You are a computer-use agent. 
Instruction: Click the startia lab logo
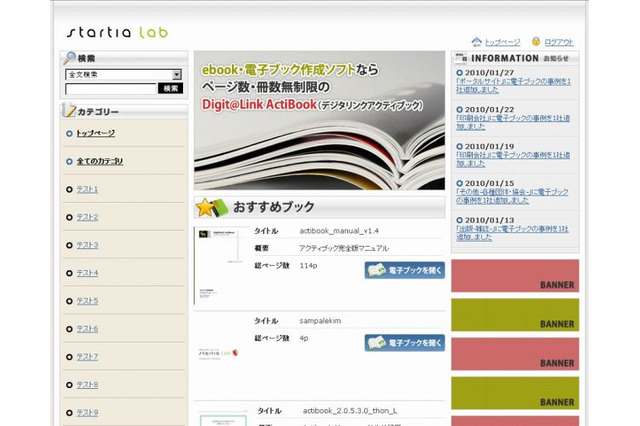(117, 32)
